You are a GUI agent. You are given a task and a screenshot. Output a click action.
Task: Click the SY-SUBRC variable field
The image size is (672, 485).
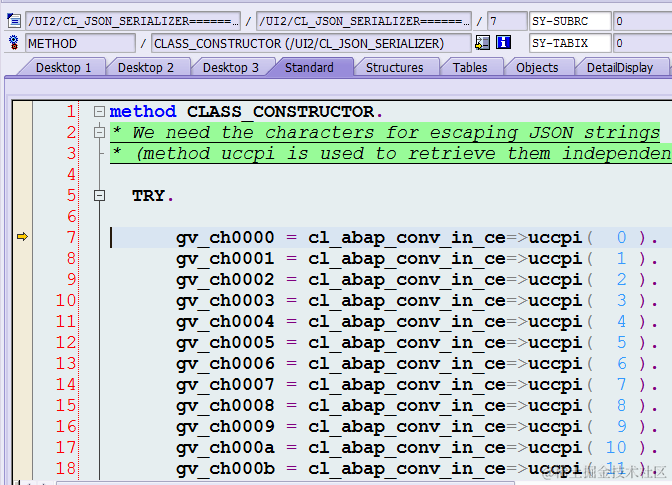pos(570,21)
